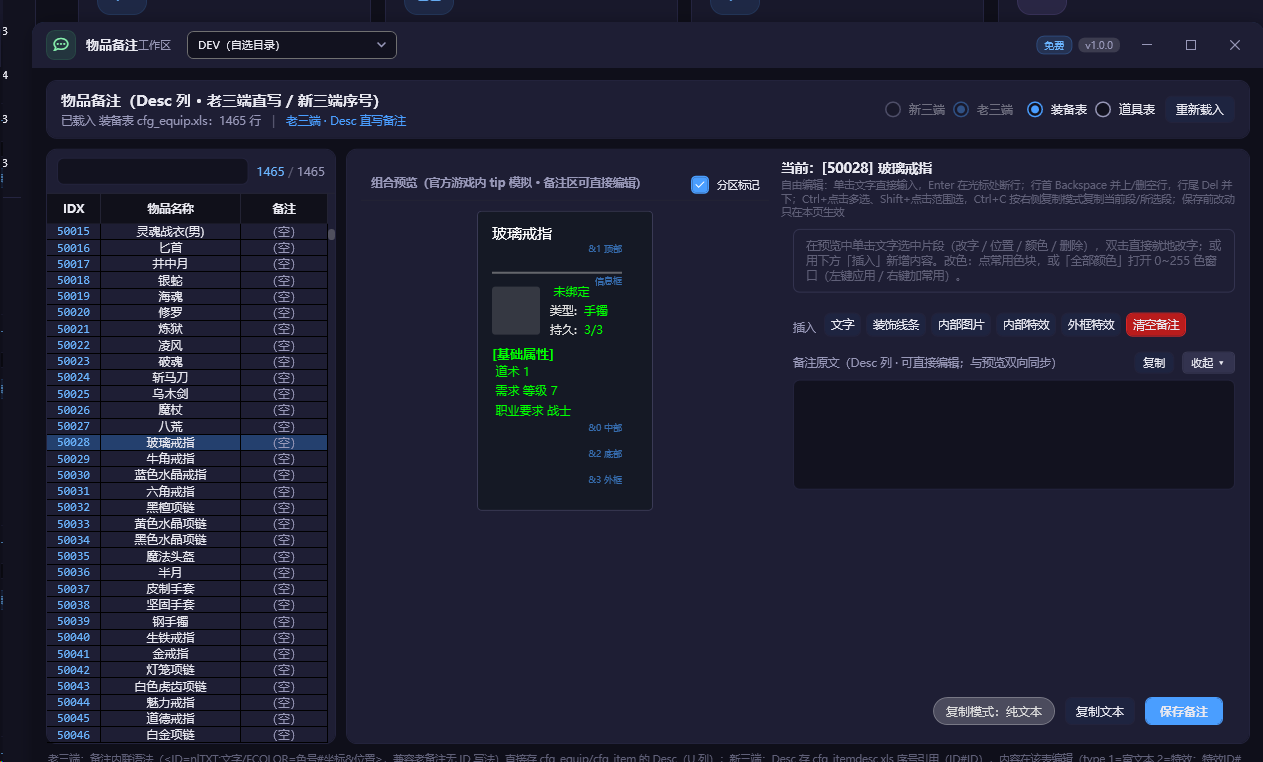Click the &2 底部 region marker
This screenshot has width=1263, height=762.
point(605,454)
